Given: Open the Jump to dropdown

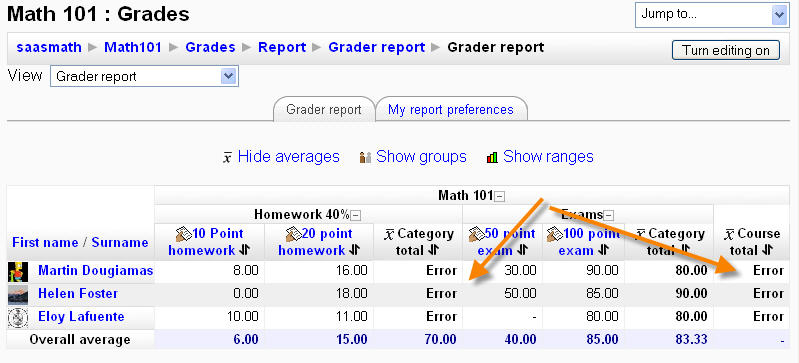Looking at the screenshot, I should (712, 14).
